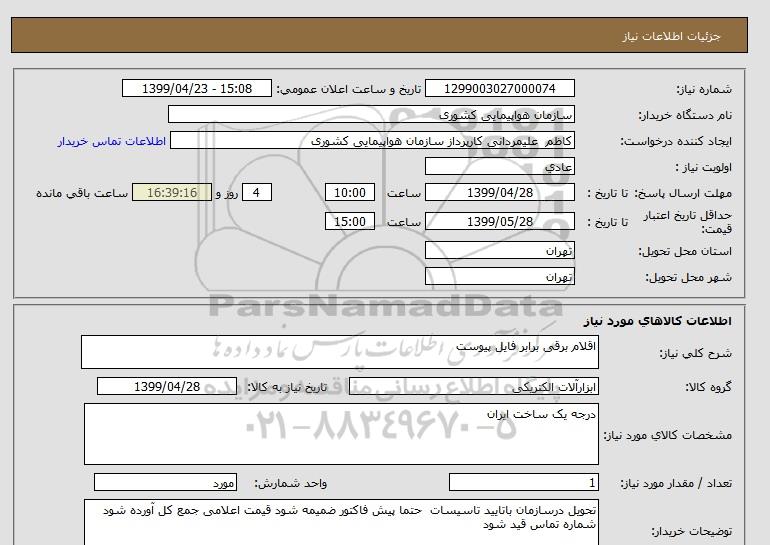Click label ایجاد کننده درخواست

pos(676,141)
